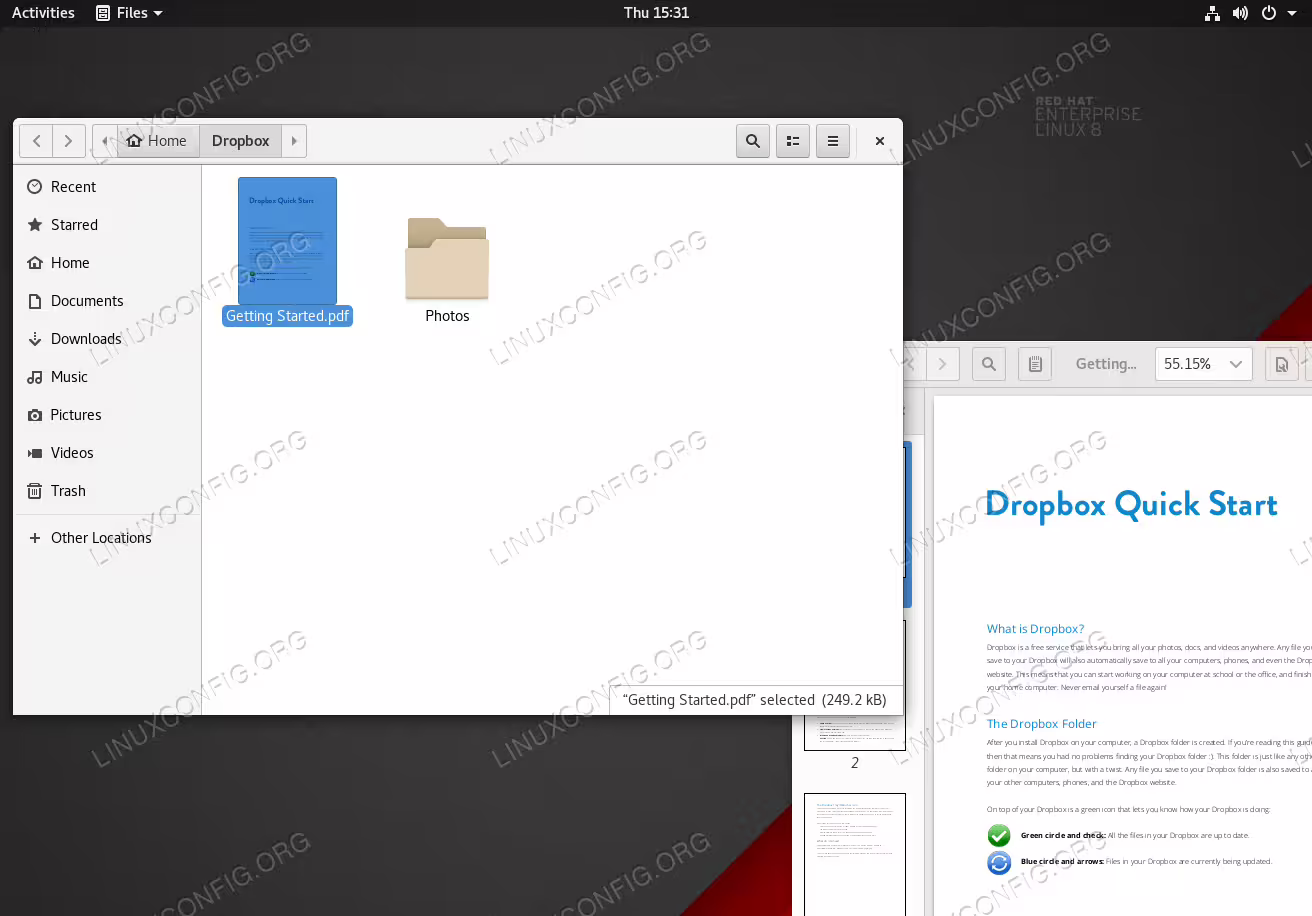Click the right path bar scroll arrow
The height and width of the screenshot is (916, 1312).
pyautogui.click(x=294, y=141)
